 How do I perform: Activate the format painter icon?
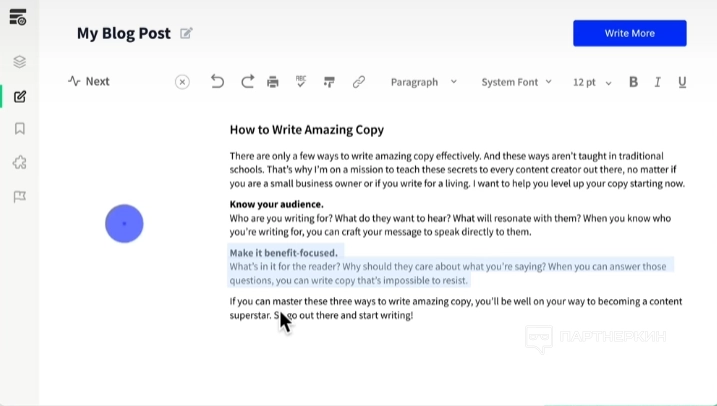click(x=329, y=82)
